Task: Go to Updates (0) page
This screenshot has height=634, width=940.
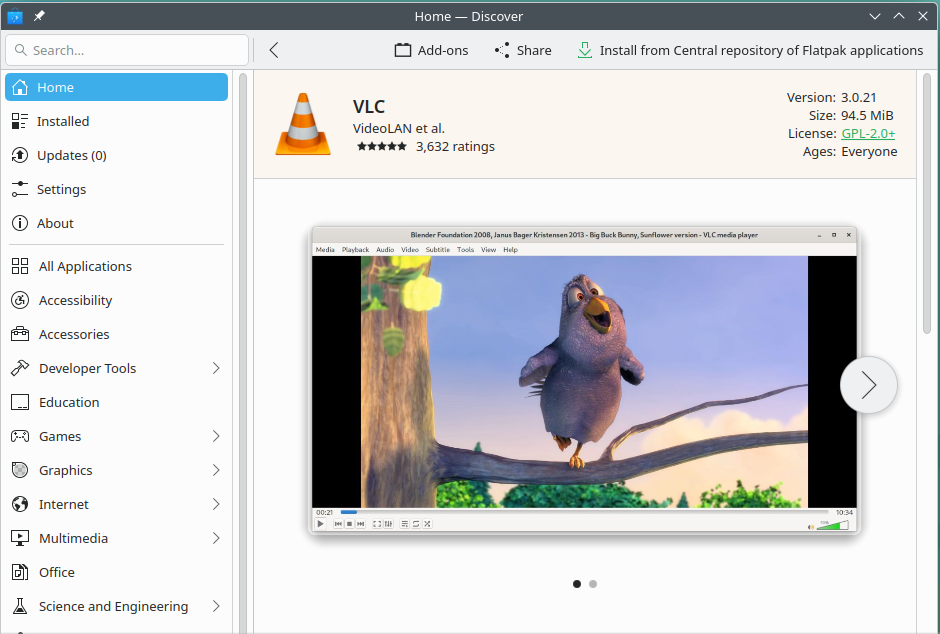Action: coord(116,155)
